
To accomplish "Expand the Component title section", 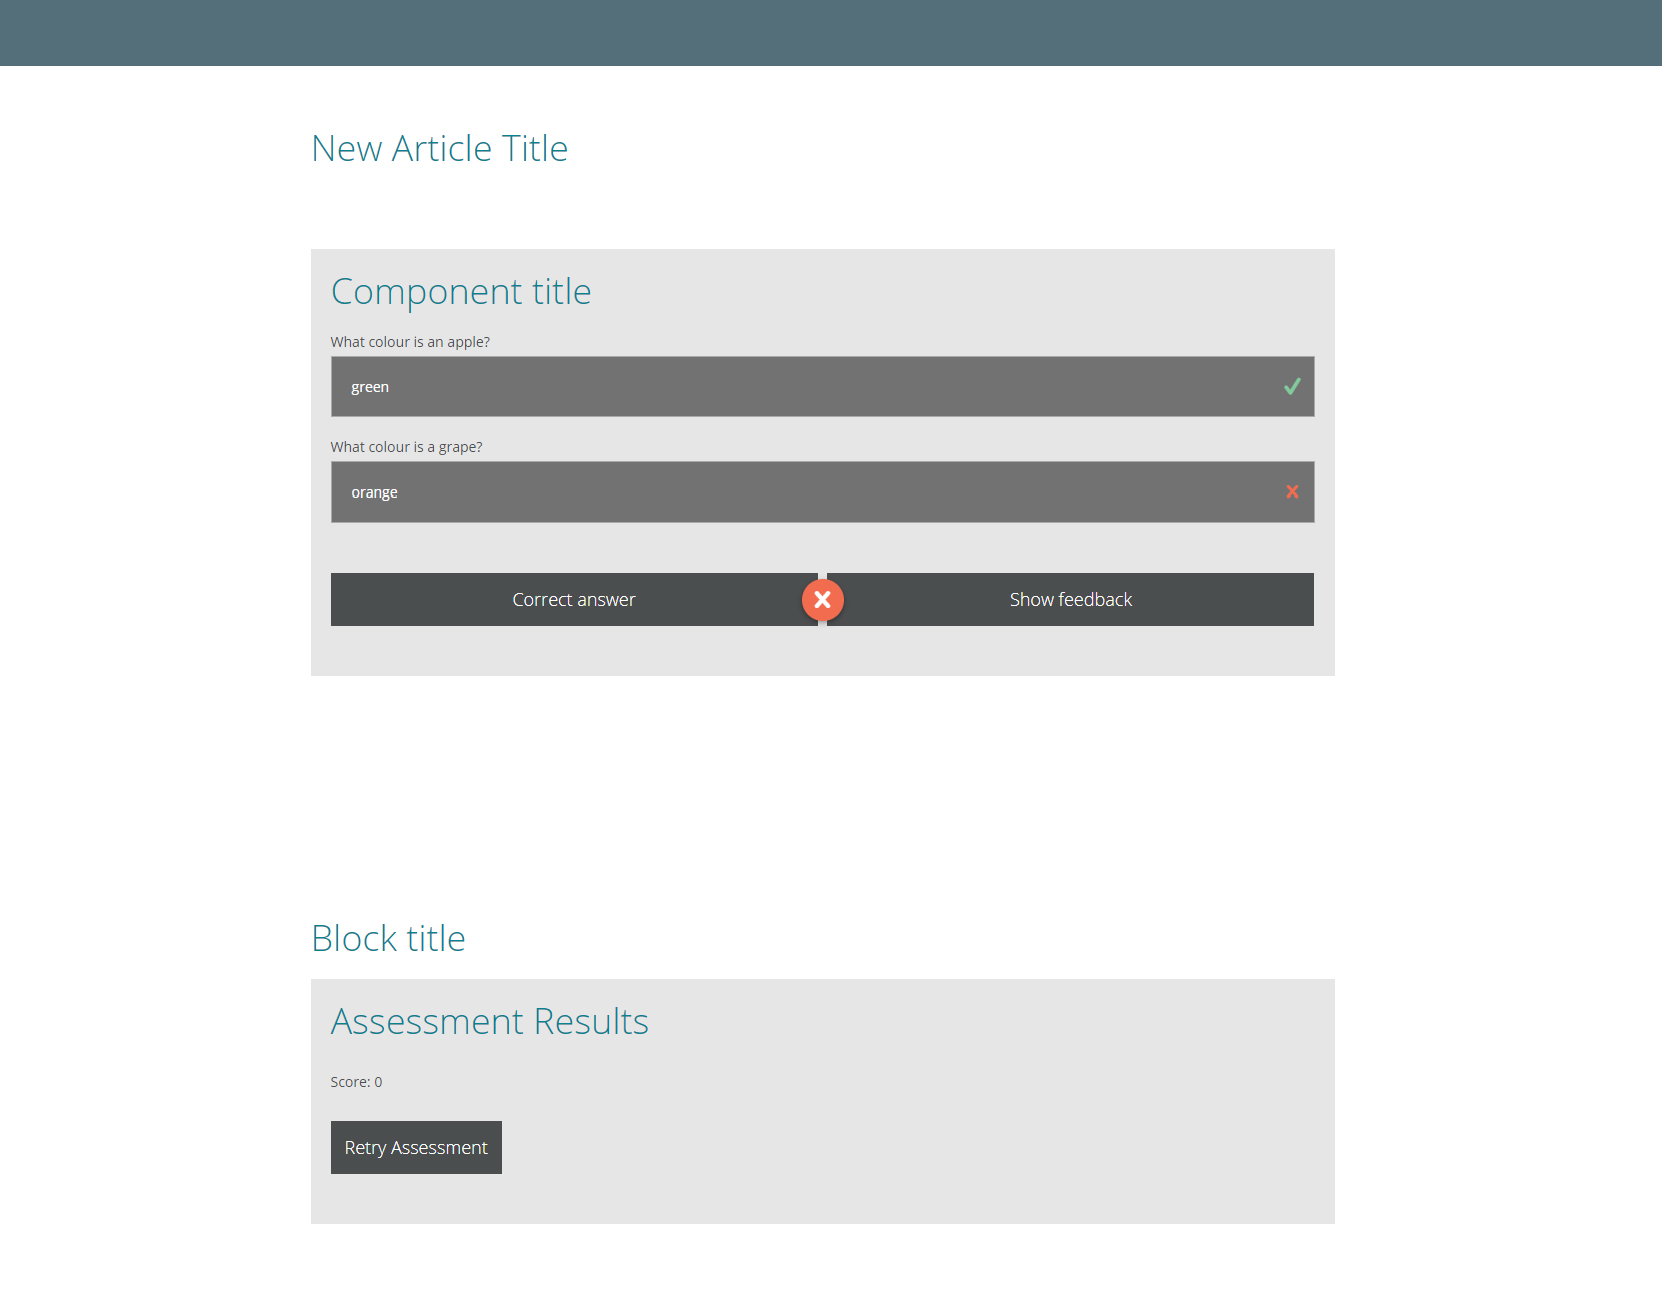I will coord(461,291).
